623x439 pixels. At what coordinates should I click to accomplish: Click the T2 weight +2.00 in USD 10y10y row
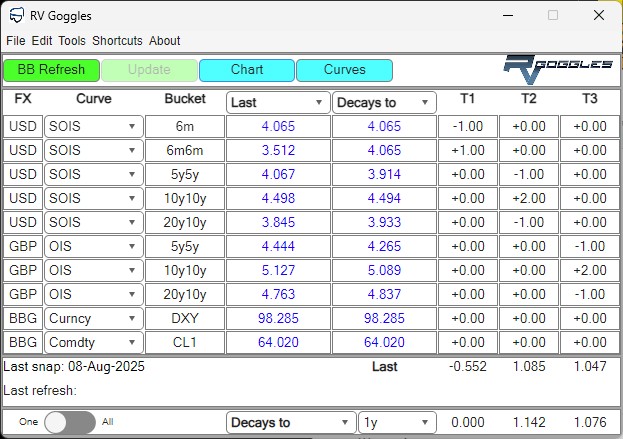point(529,199)
